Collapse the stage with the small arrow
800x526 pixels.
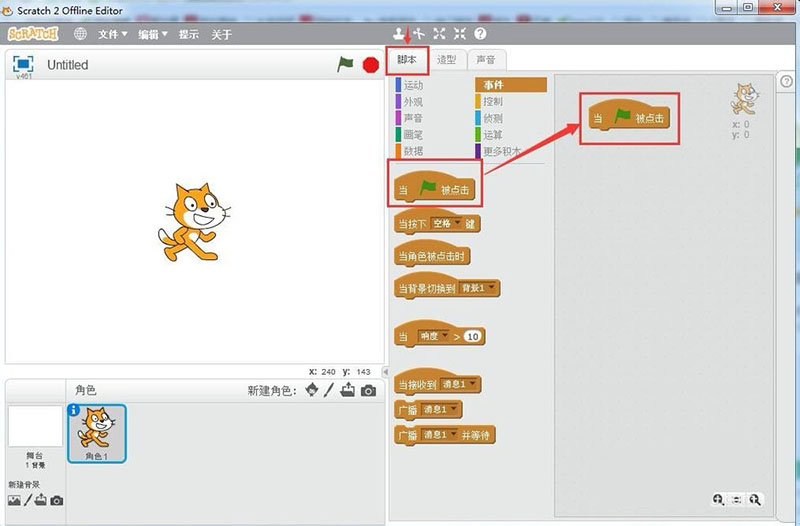click(386, 371)
